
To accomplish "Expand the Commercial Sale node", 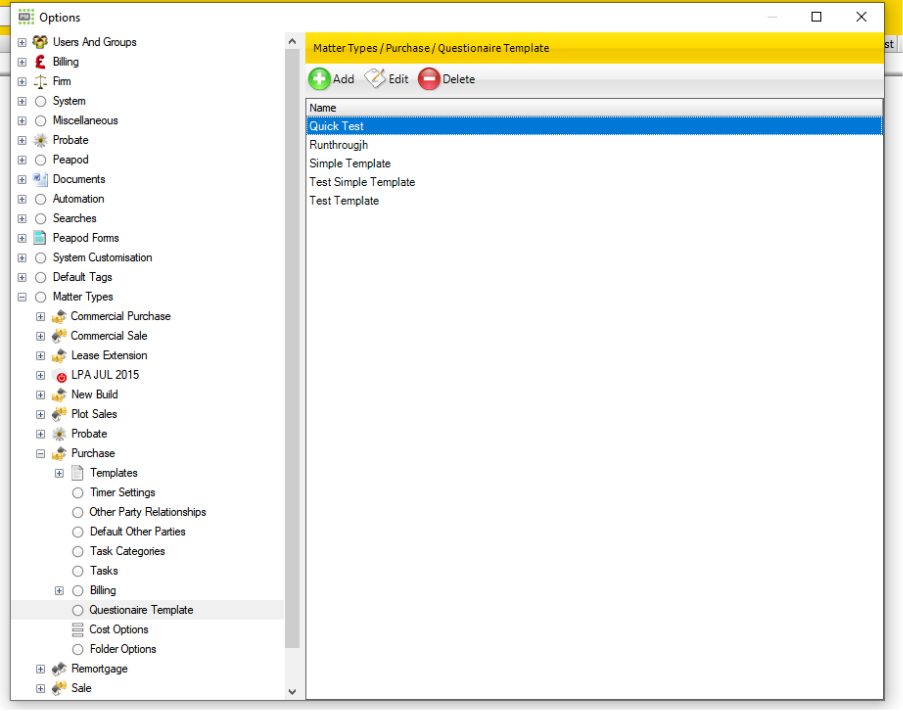I will click(x=40, y=336).
